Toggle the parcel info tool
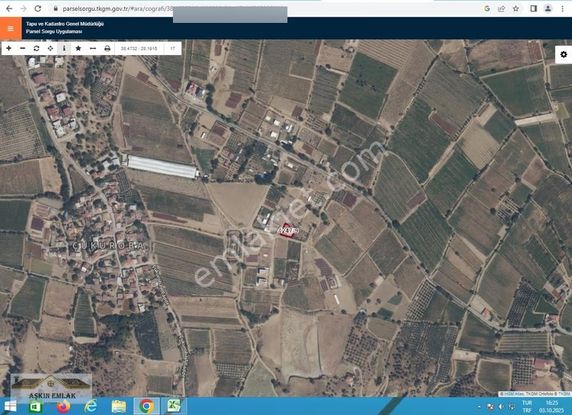The height and width of the screenshot is (415, 572). [64, 48]
